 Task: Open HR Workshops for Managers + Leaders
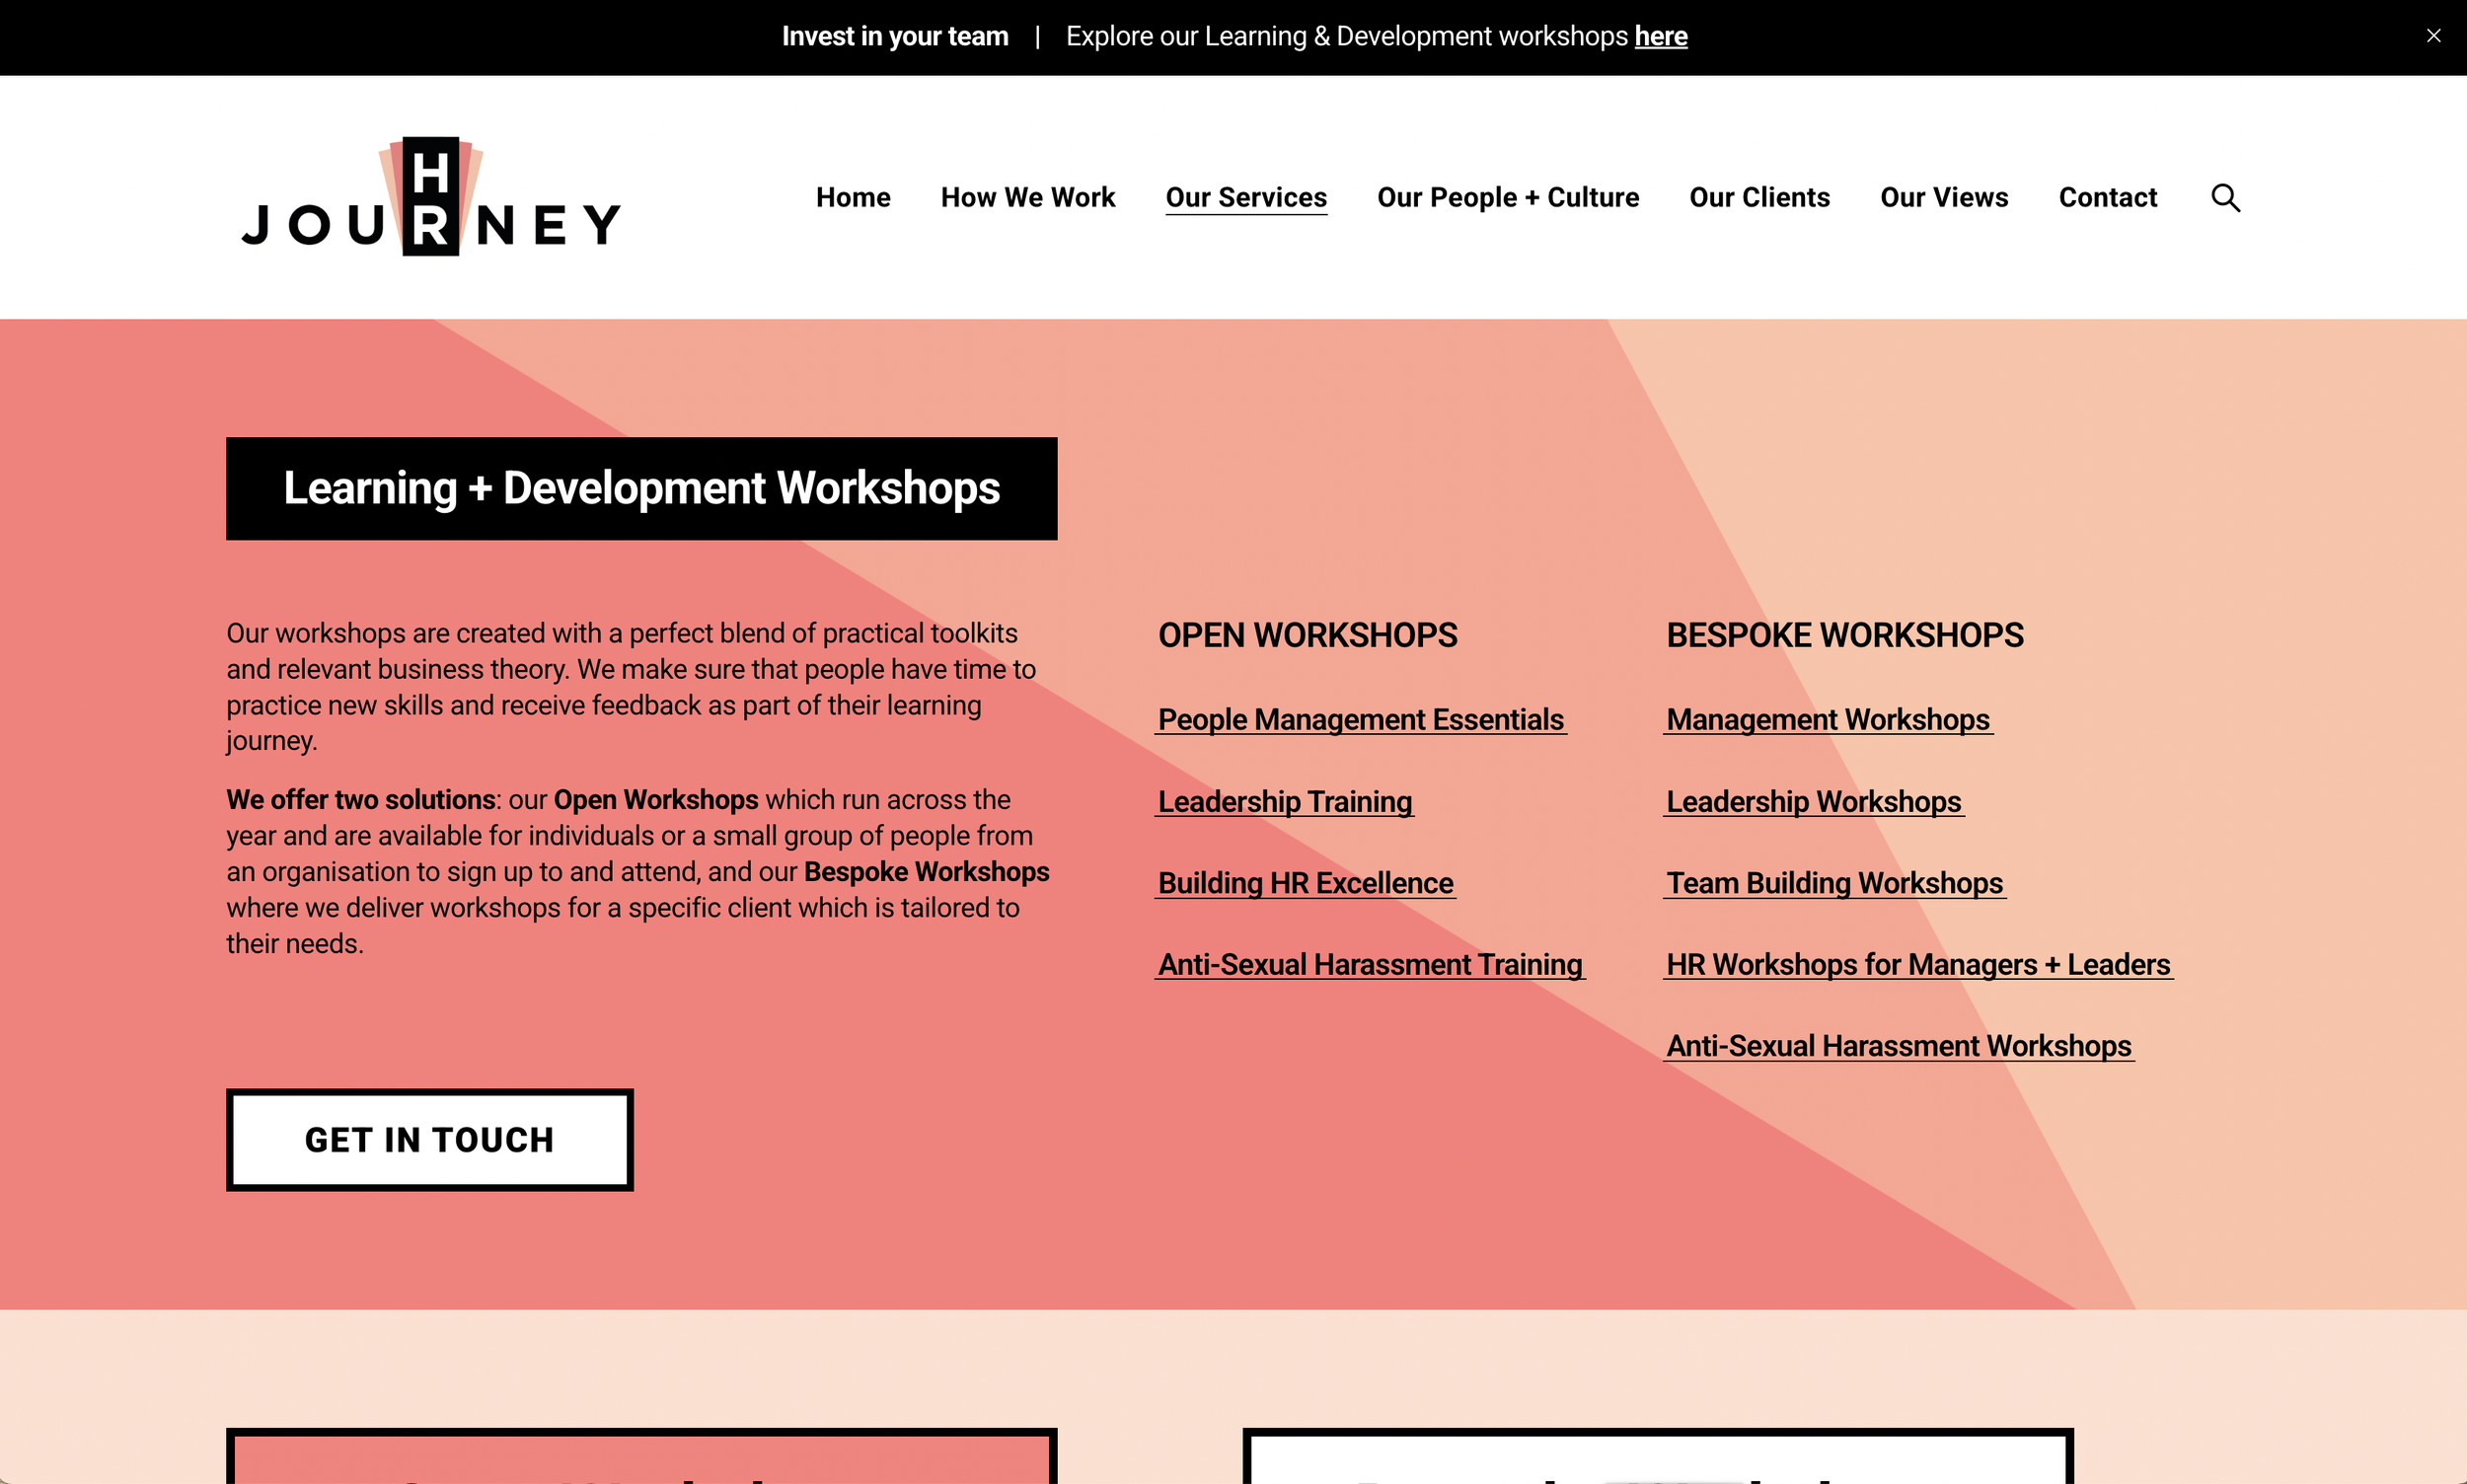click(1917, 965)
